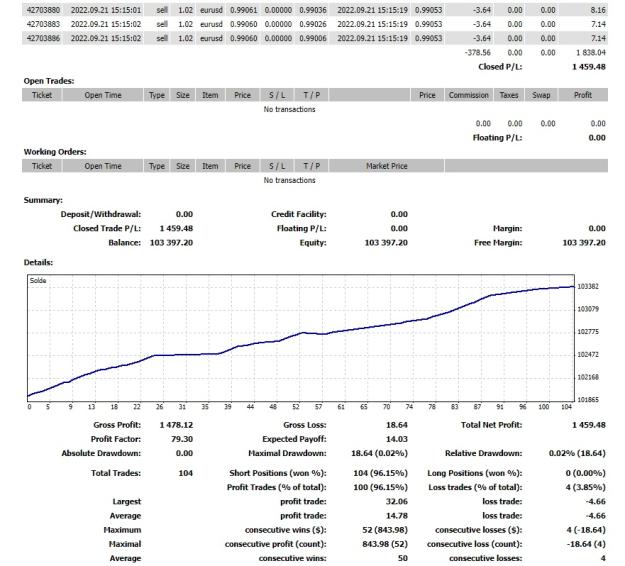
Task: Click the Equity value 103 397.20
Action: pyautogui.click(x=386, y=243)
